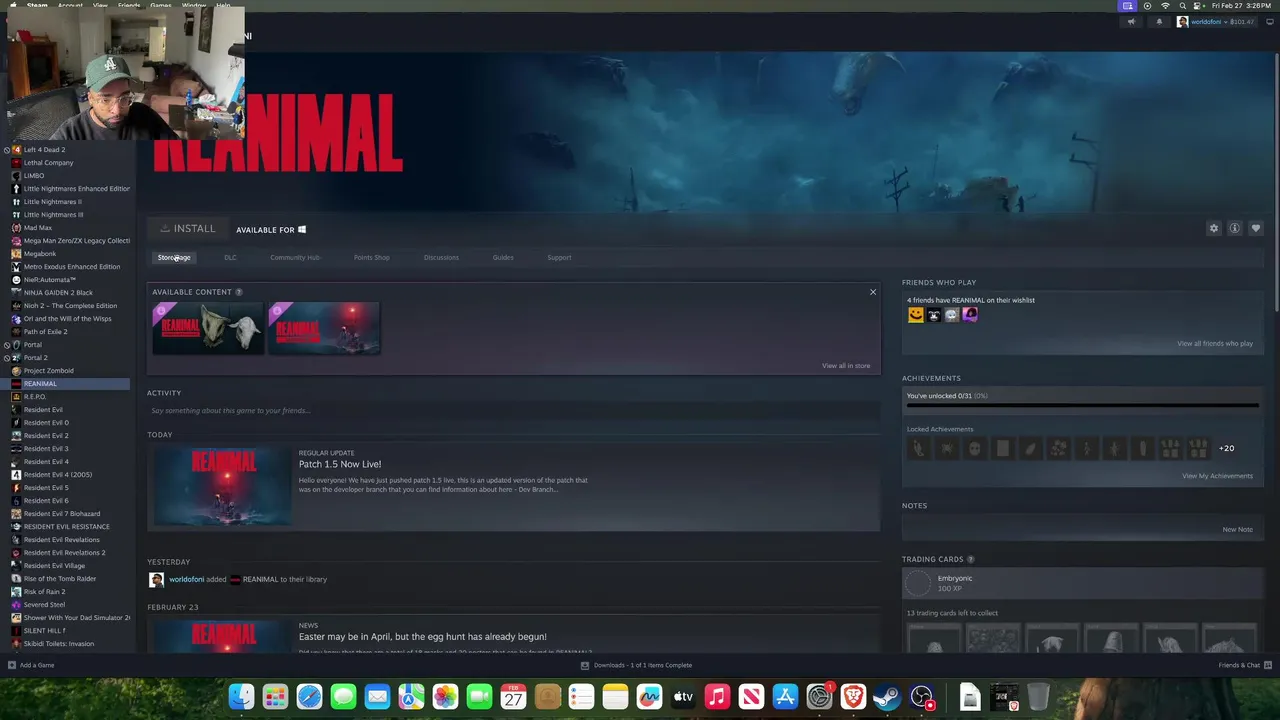
Task: Focus the Say something about this game field
Action: [x=513, y=411]
